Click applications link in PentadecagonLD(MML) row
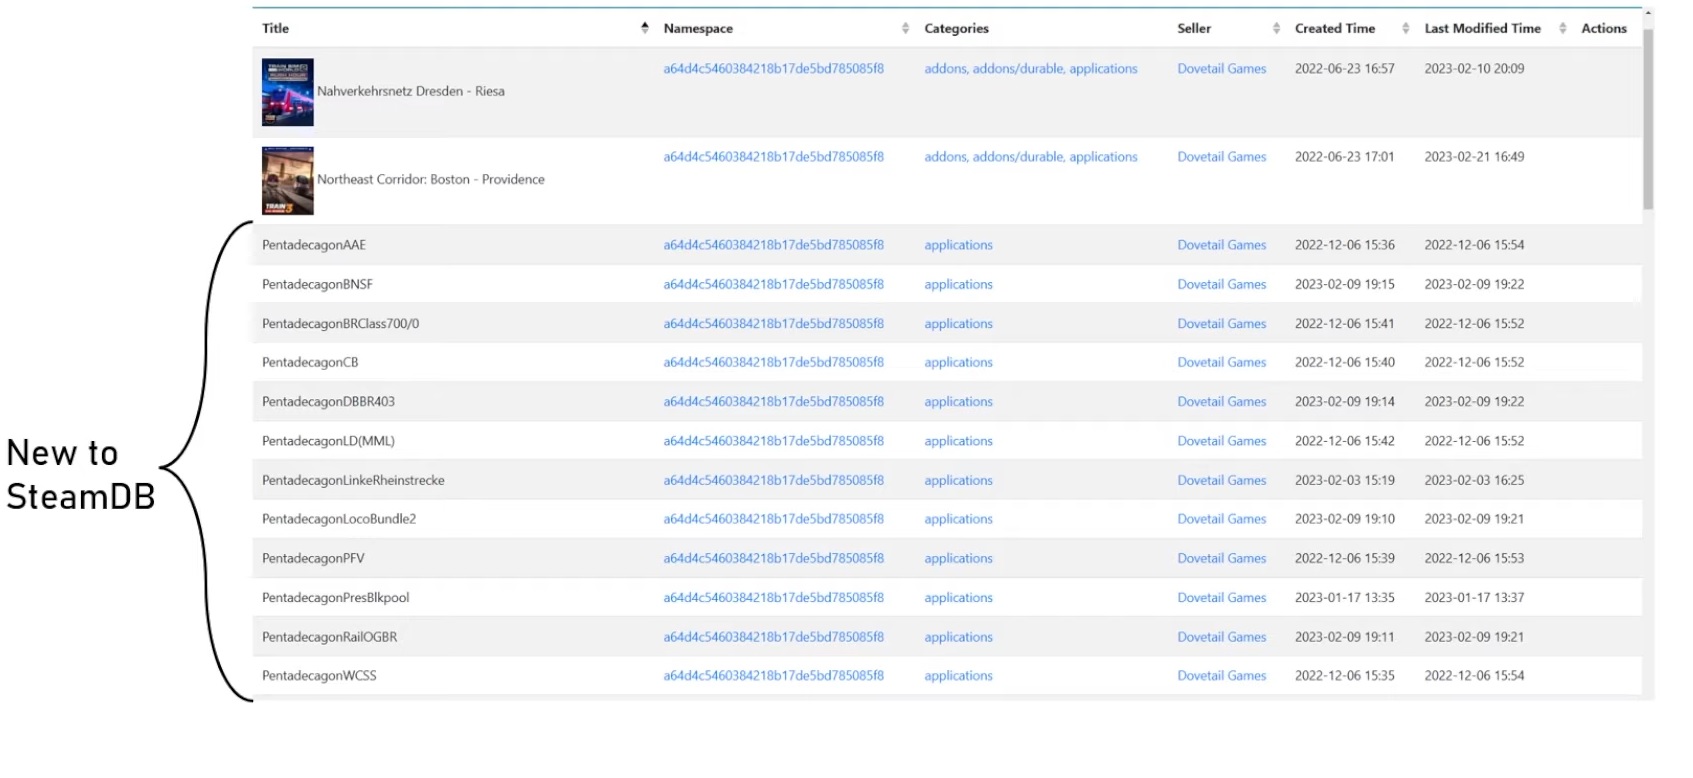The image size is (1693, 778). pyautogui.click(x=958, y=440)
